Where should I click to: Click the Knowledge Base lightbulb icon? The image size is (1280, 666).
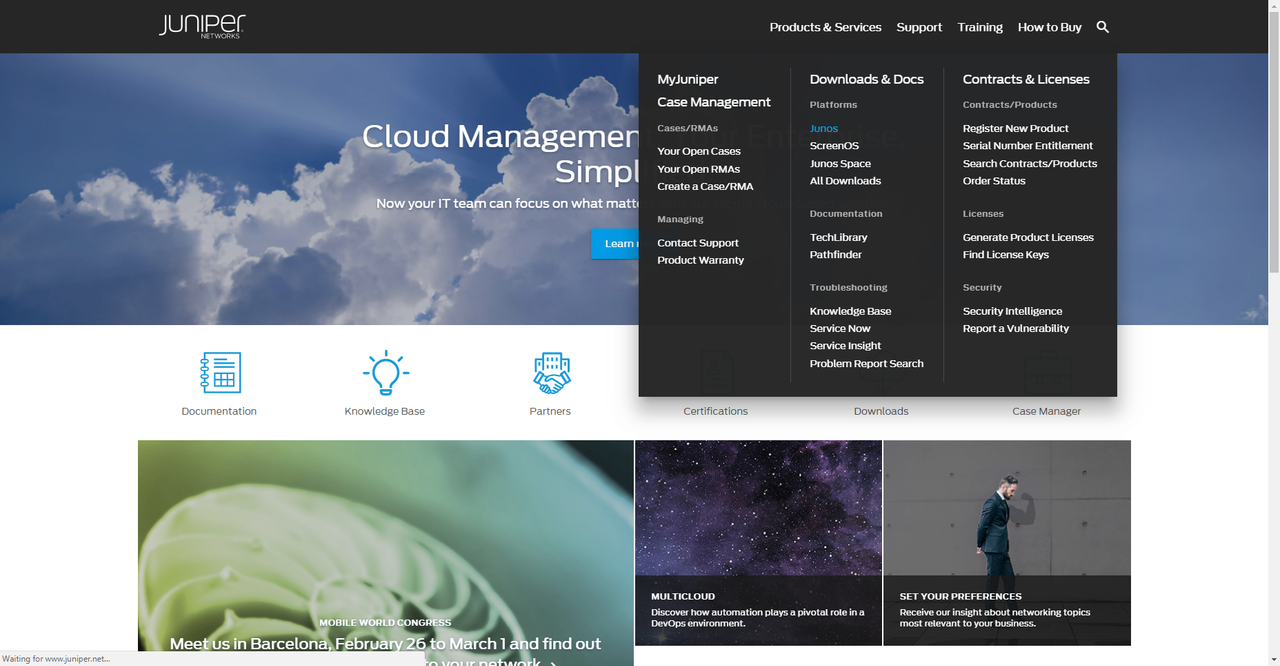point(385,373)
